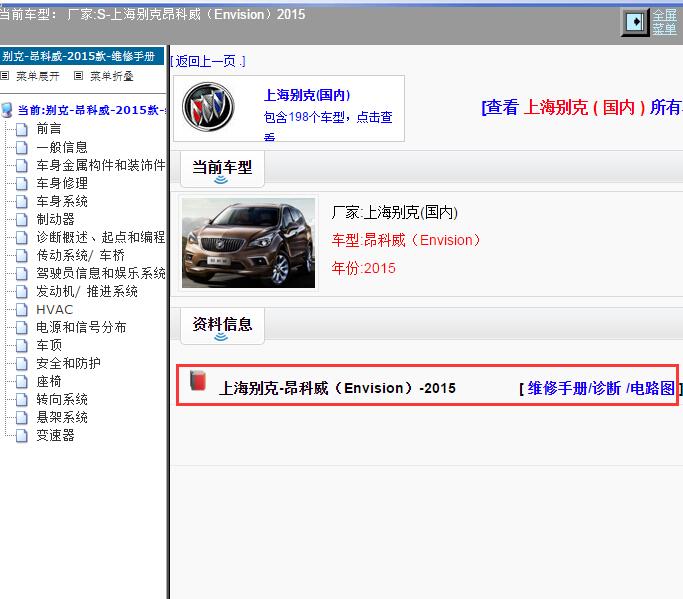Select root node 当前:别克-昂科威-2015款
The width and height of the screenshot is (683, 599).
tap(91, 110)
